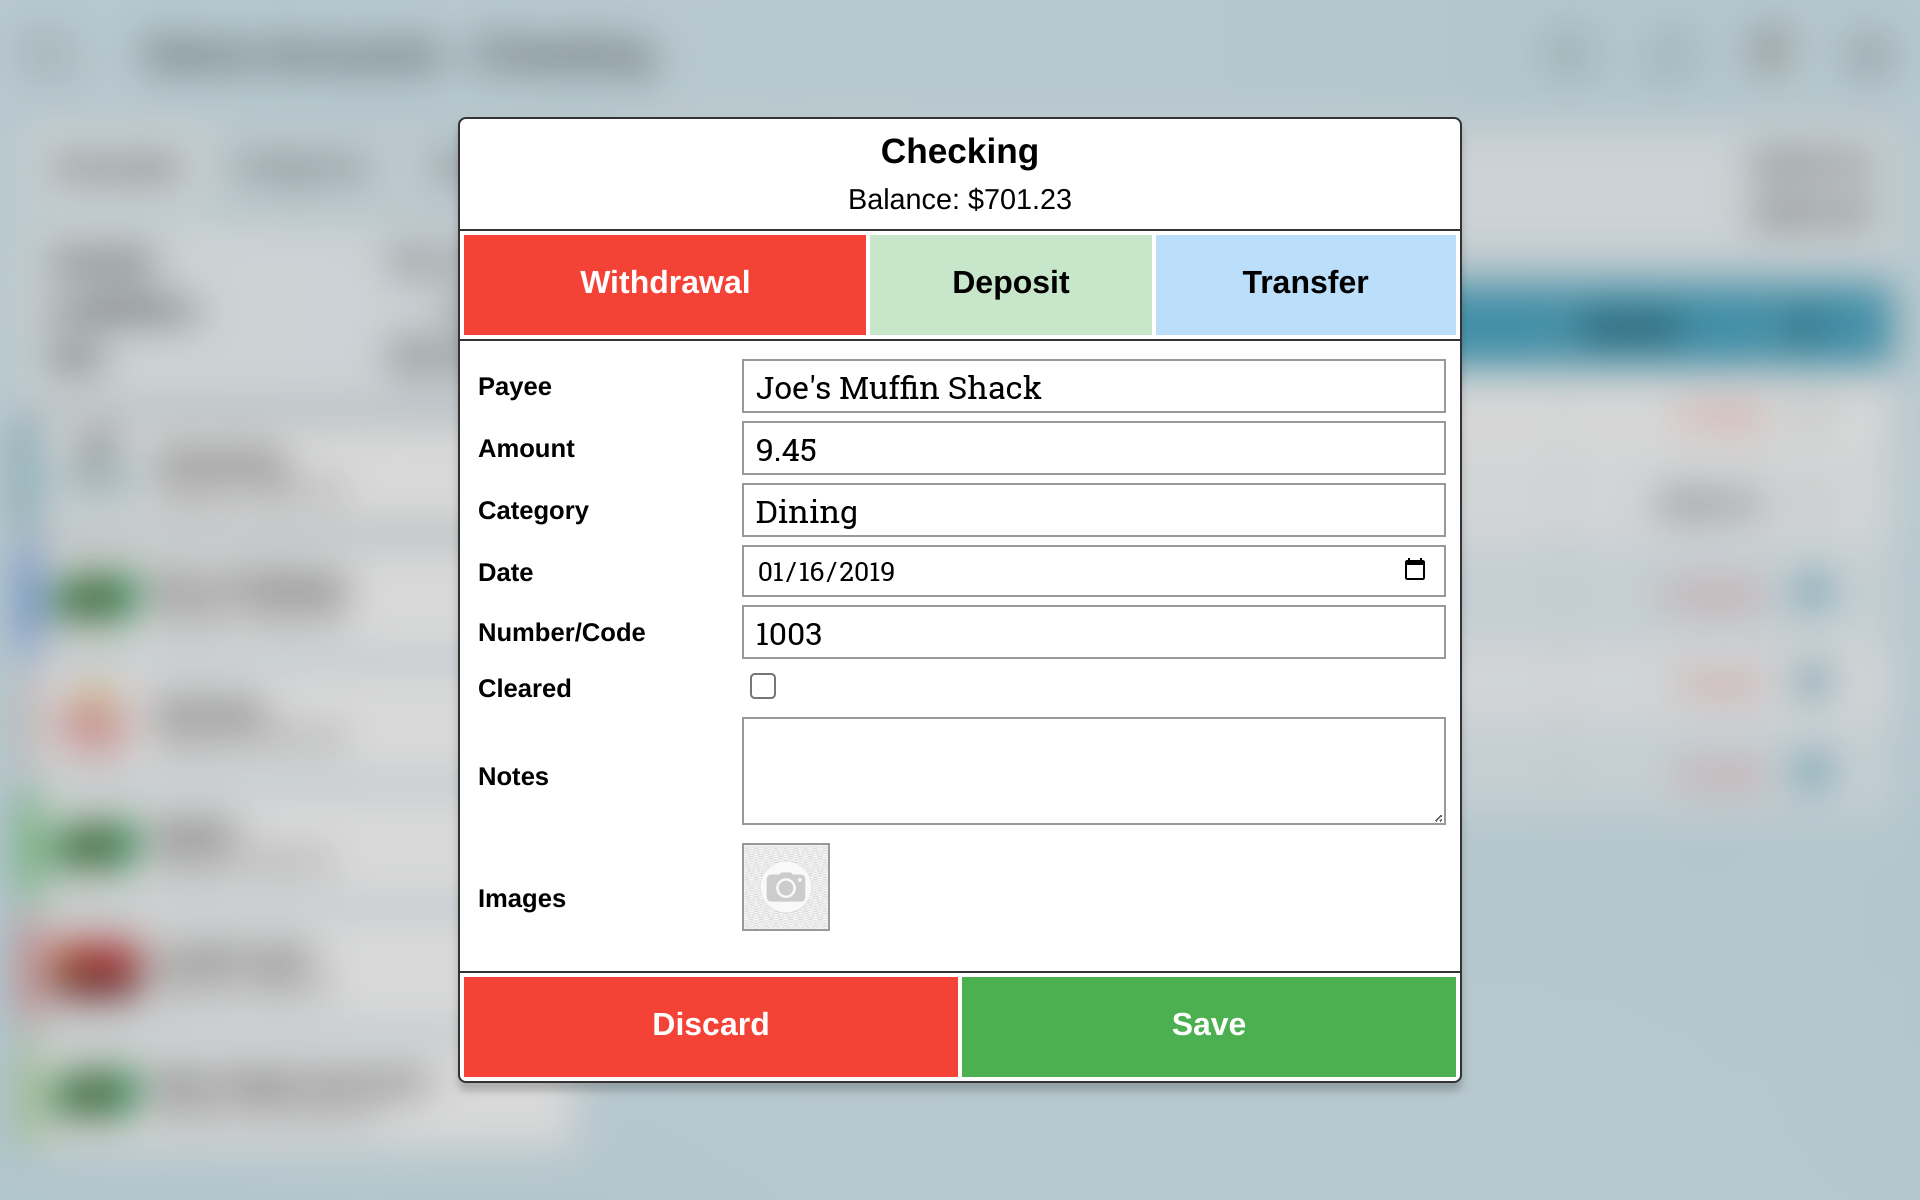Select the Transfer tab
The image size is (1920, 1200).
pos(1304,284)
